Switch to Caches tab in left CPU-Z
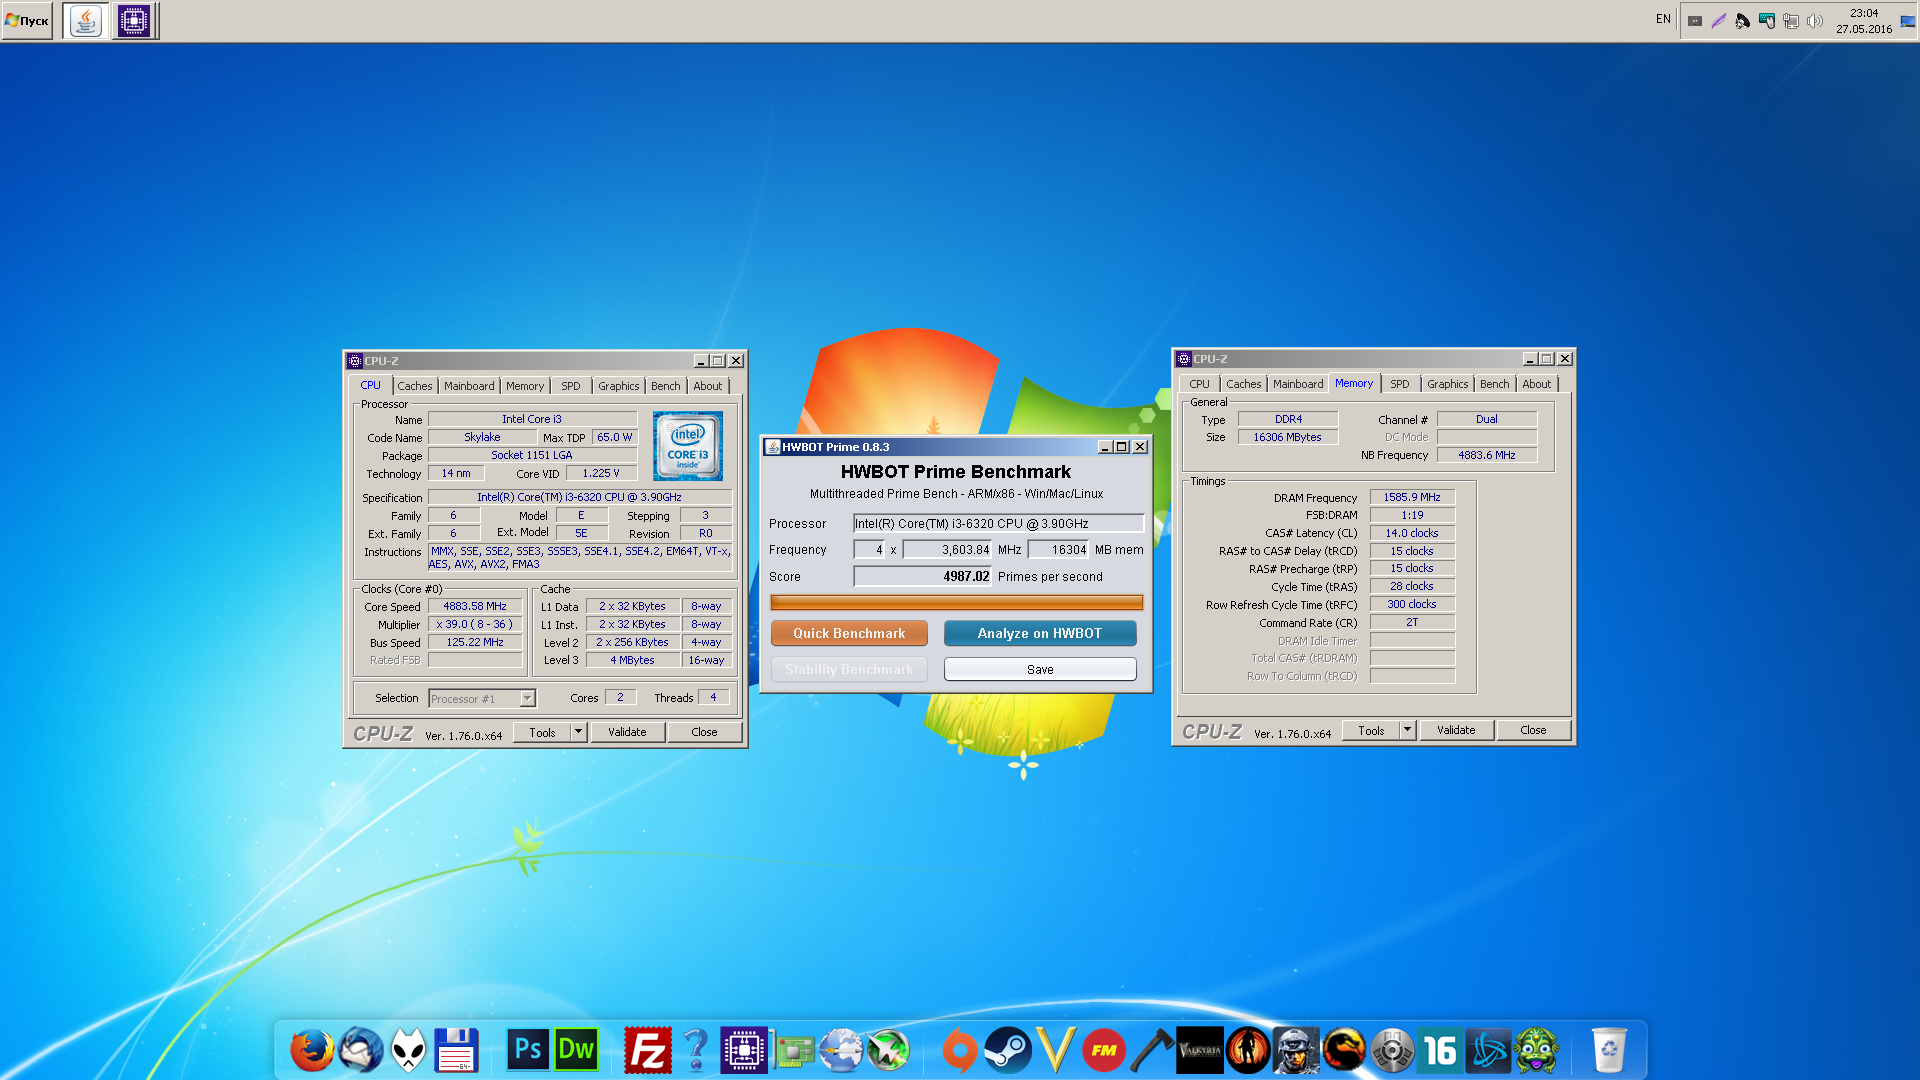Screen dimensions: 1920x1080 (414, 386)
